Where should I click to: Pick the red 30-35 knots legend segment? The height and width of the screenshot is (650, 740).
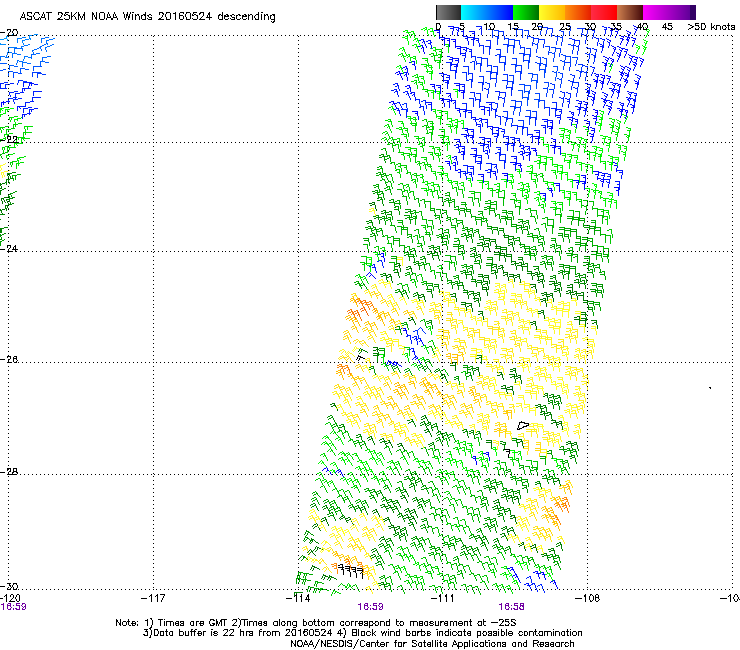(604, 12)
